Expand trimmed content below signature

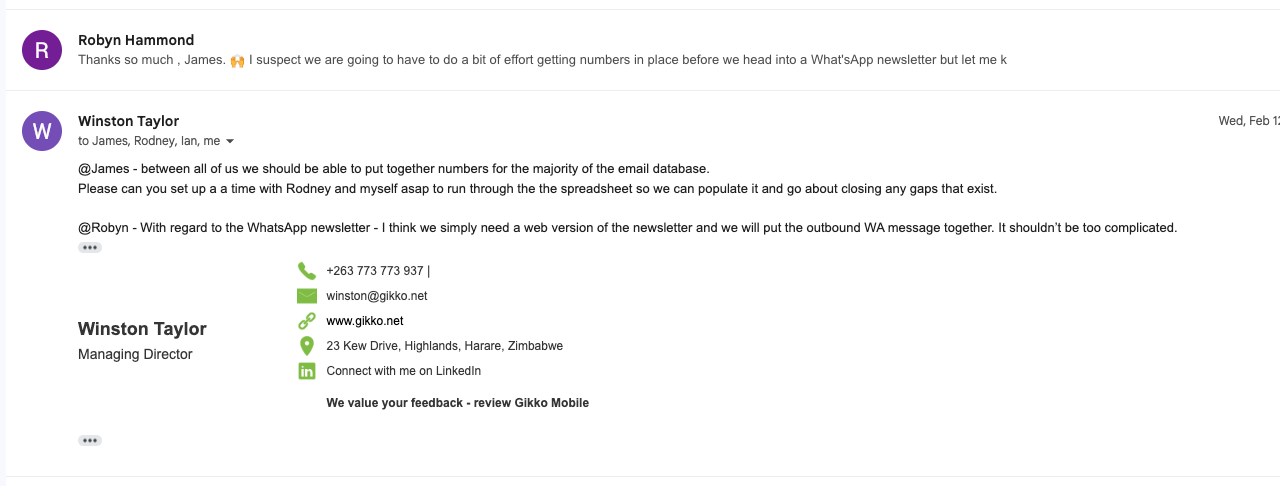pos(90,441)
